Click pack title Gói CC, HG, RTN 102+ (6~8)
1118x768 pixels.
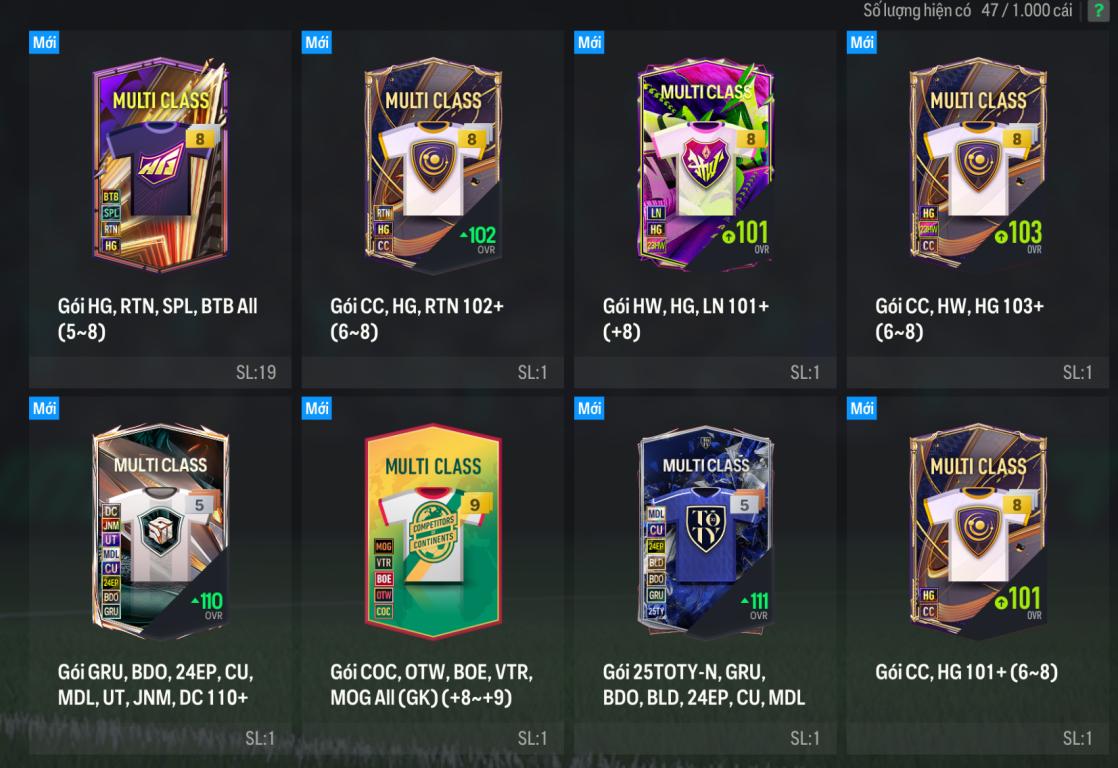tap(416, 319)
